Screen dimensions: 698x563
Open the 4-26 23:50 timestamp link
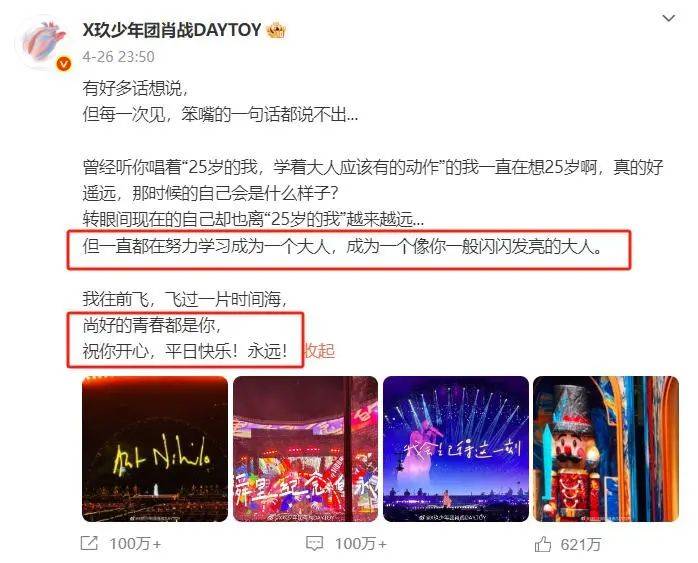(x=118, y=57)
